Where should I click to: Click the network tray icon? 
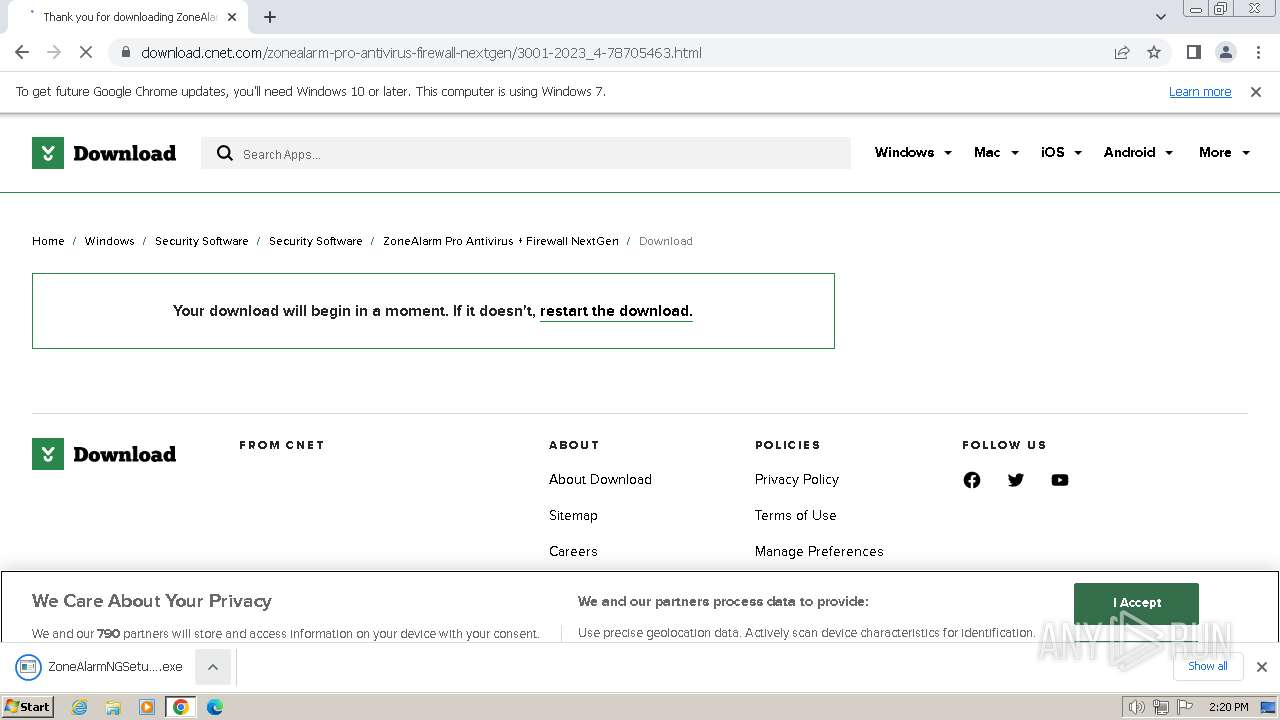coord(1161,707)
